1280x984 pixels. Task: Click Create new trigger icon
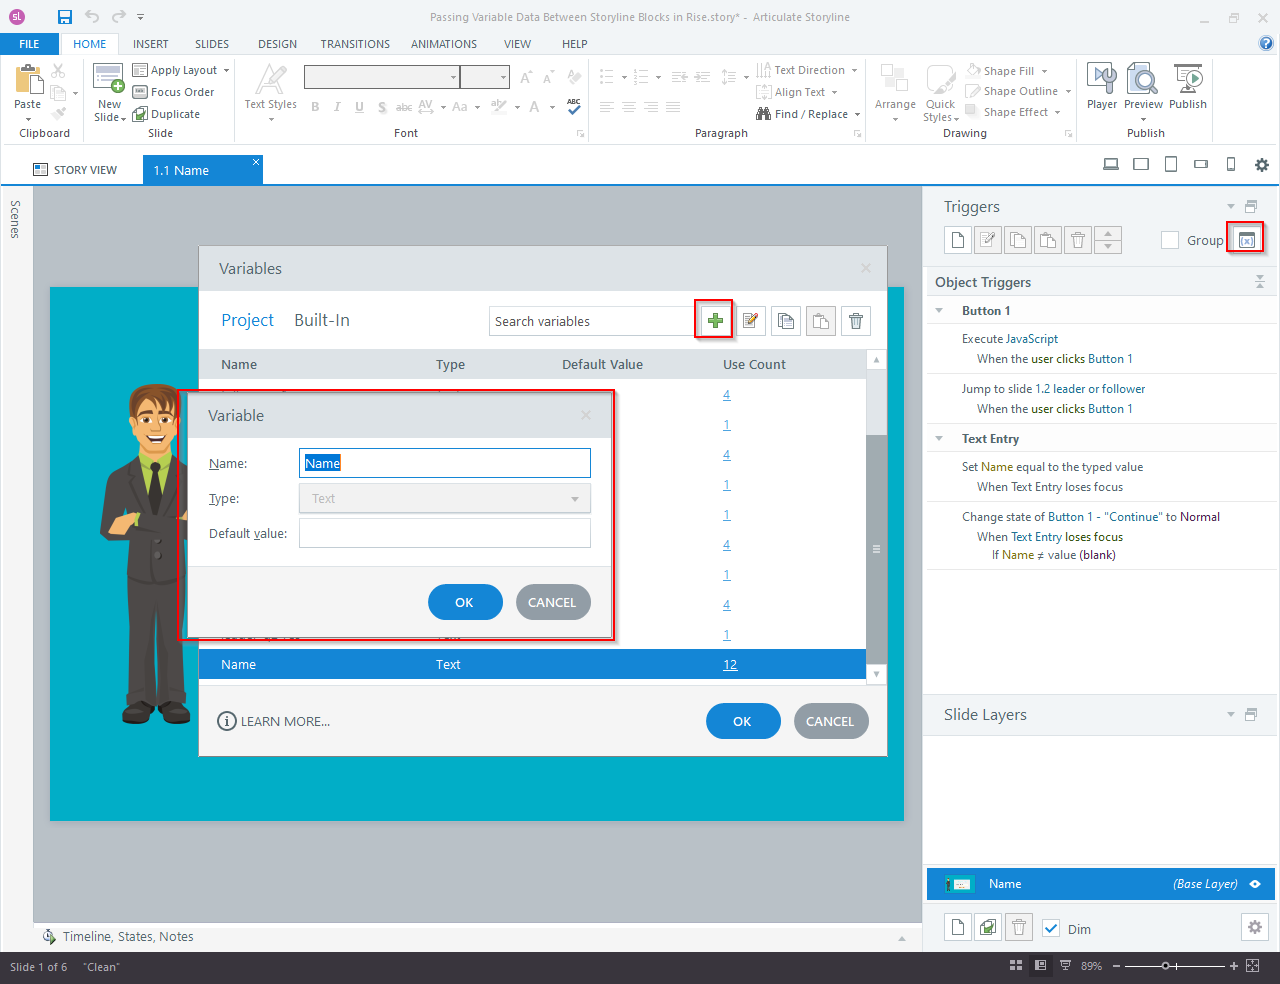(958, 240)
